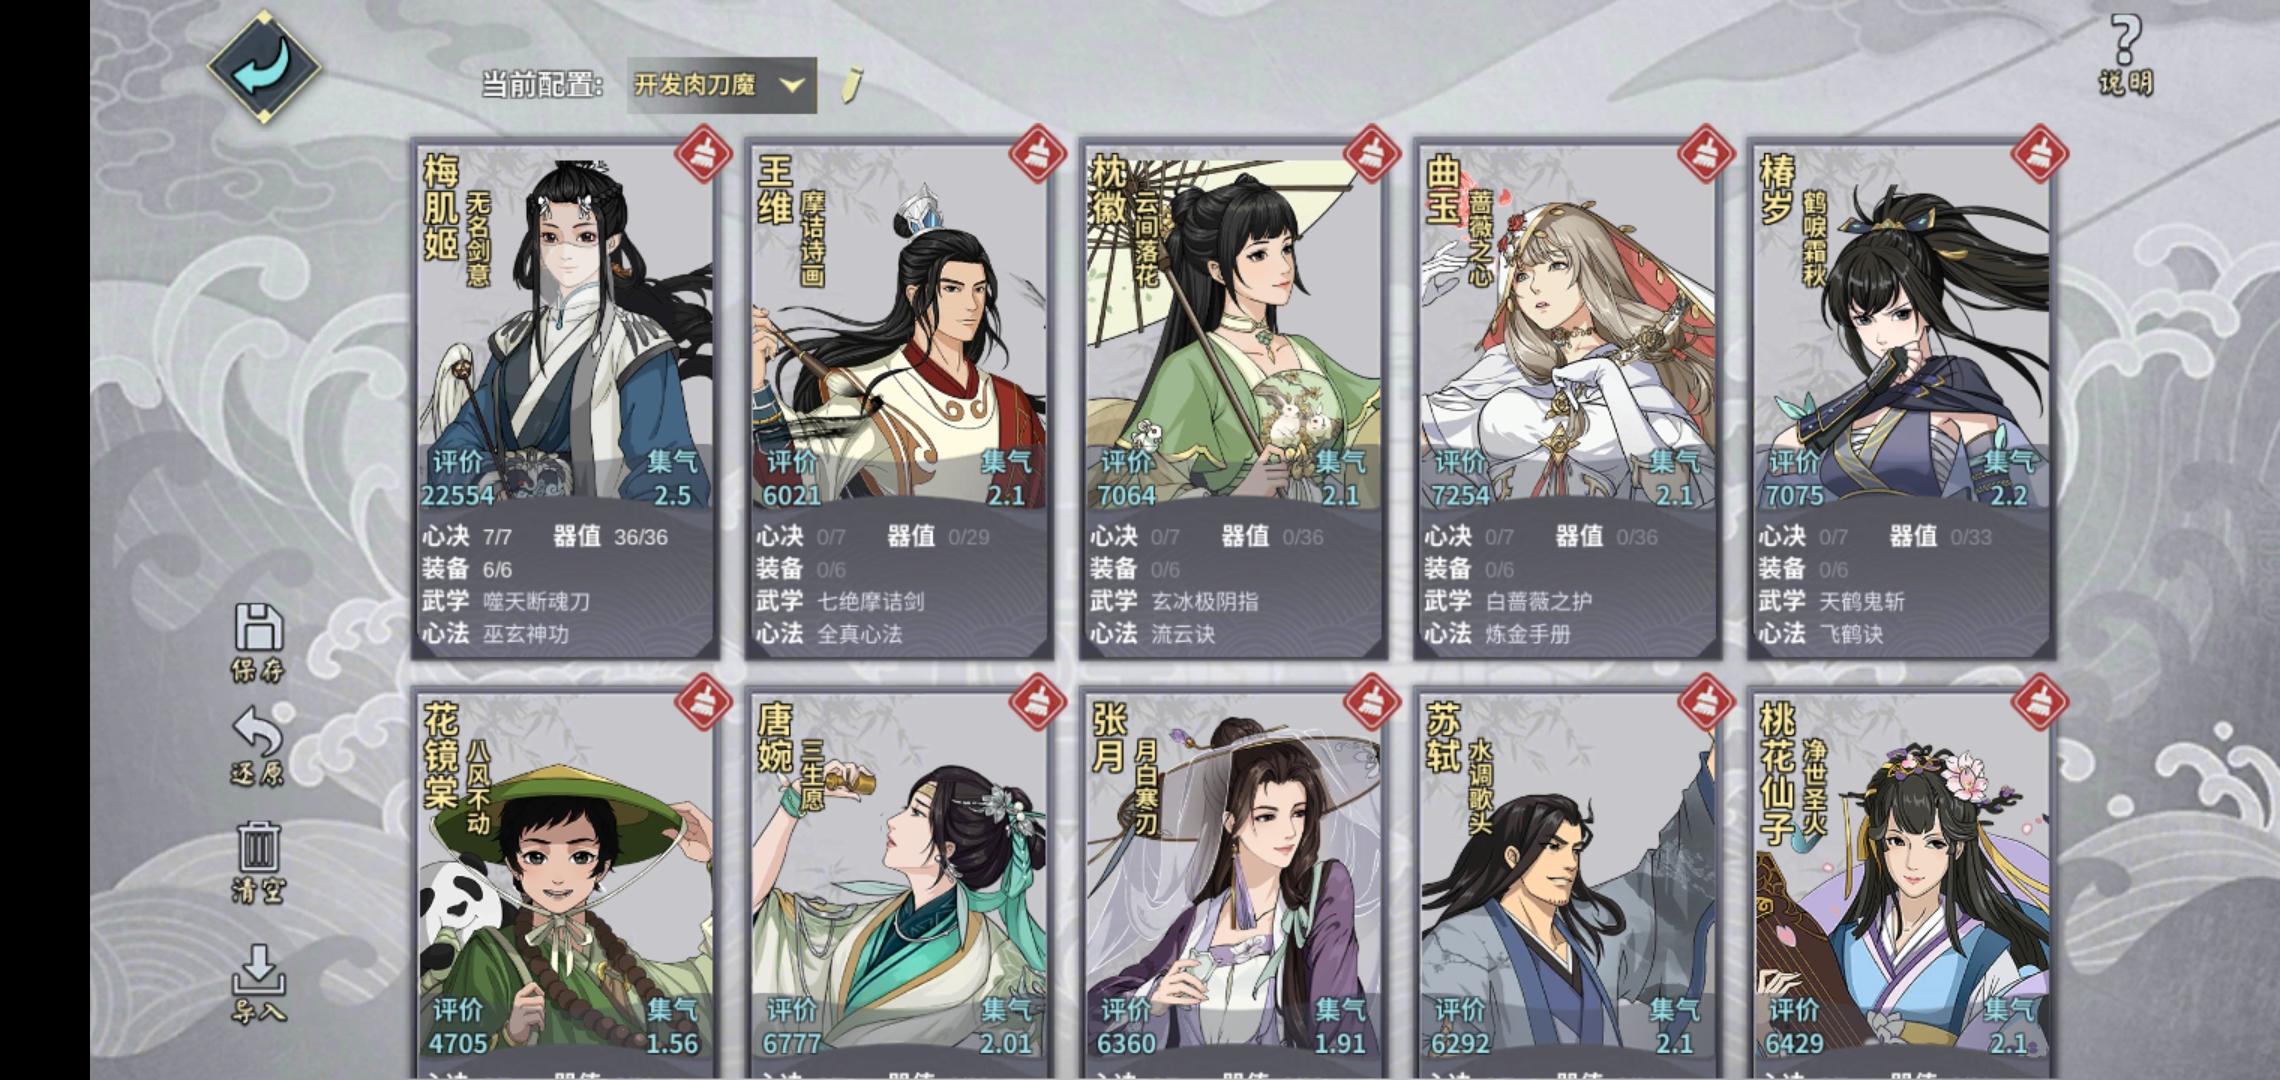Clear 王维 card with red broom icon

pyautogui.click(x=1038, y=154)
